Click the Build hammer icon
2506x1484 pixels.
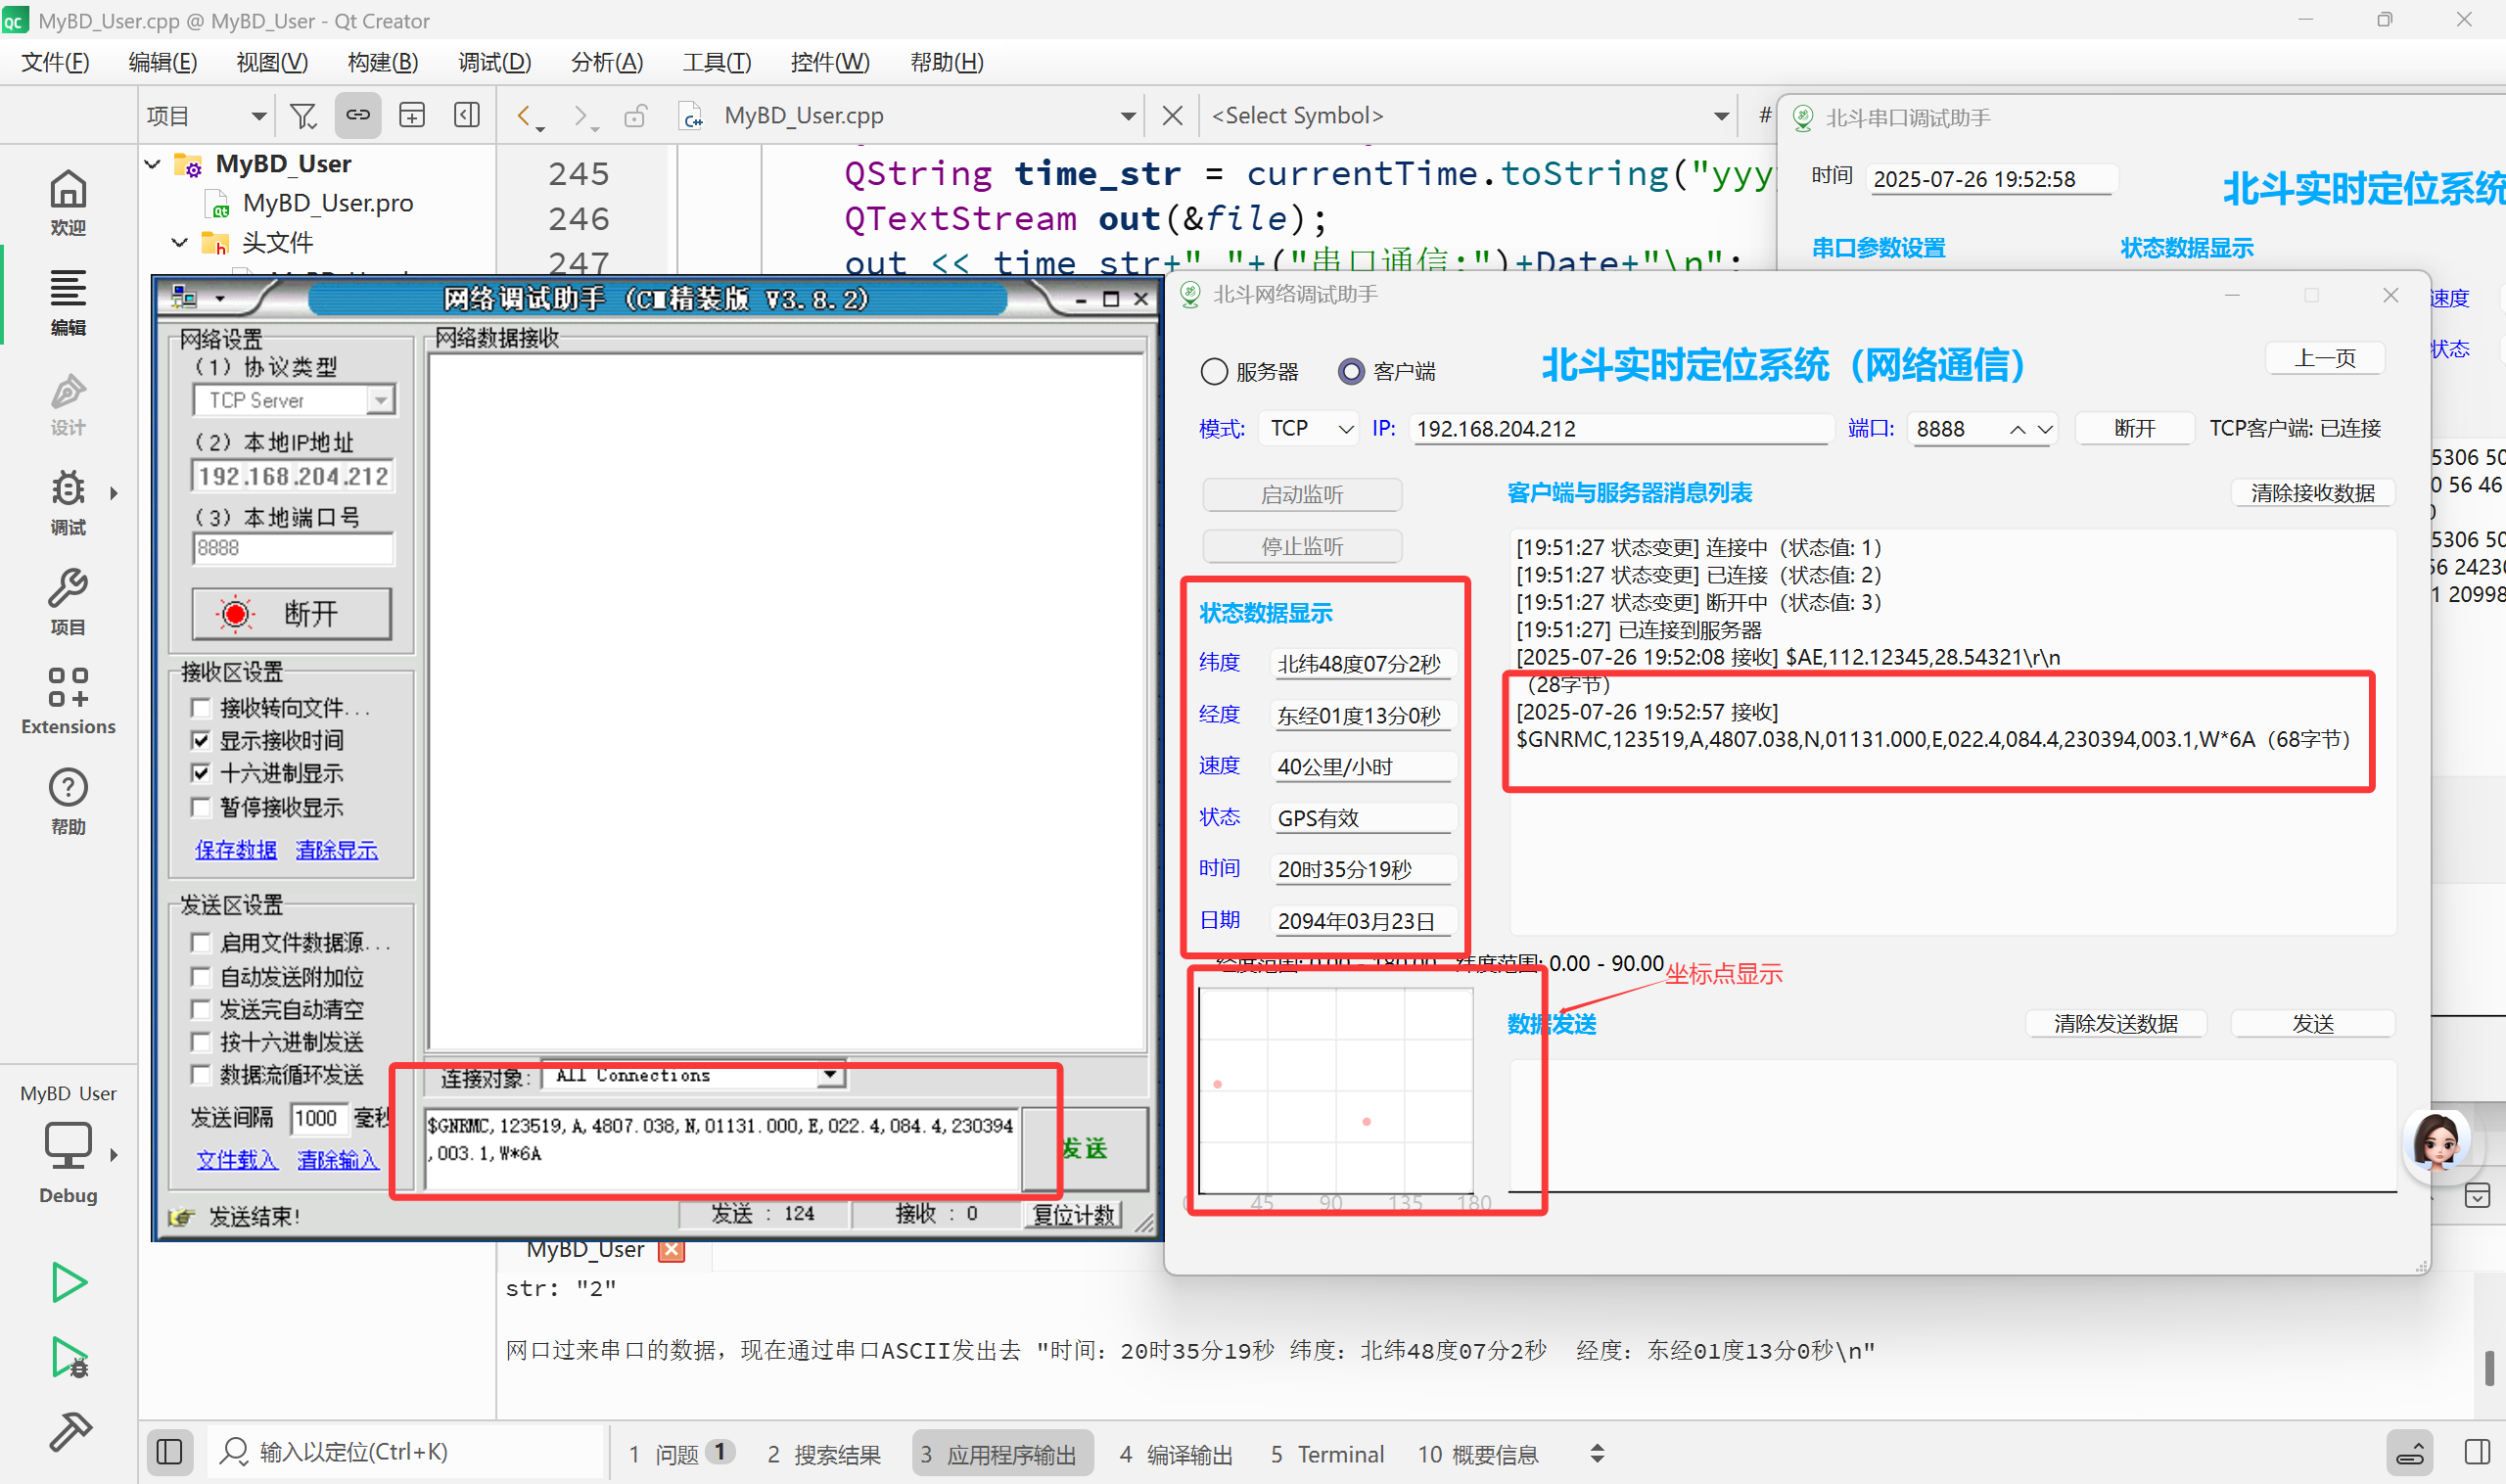(x=68, y=1432)
